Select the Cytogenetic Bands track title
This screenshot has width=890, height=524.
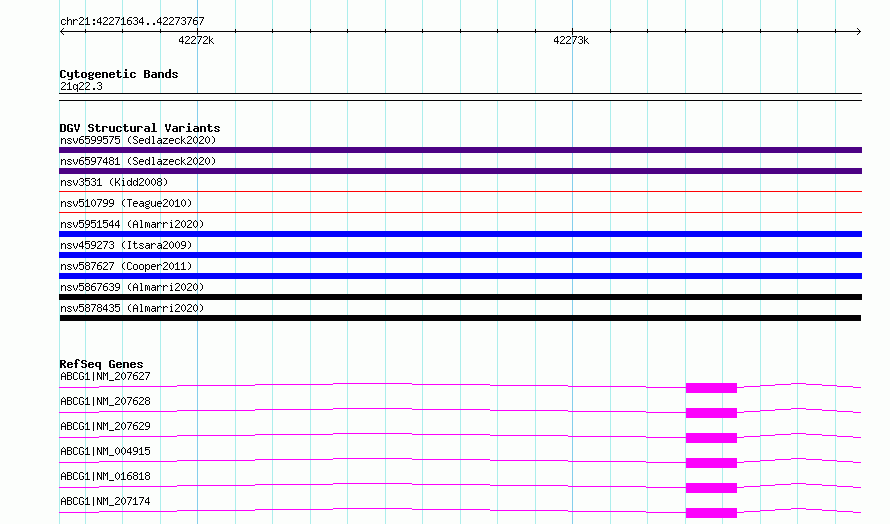pos(119,74)
